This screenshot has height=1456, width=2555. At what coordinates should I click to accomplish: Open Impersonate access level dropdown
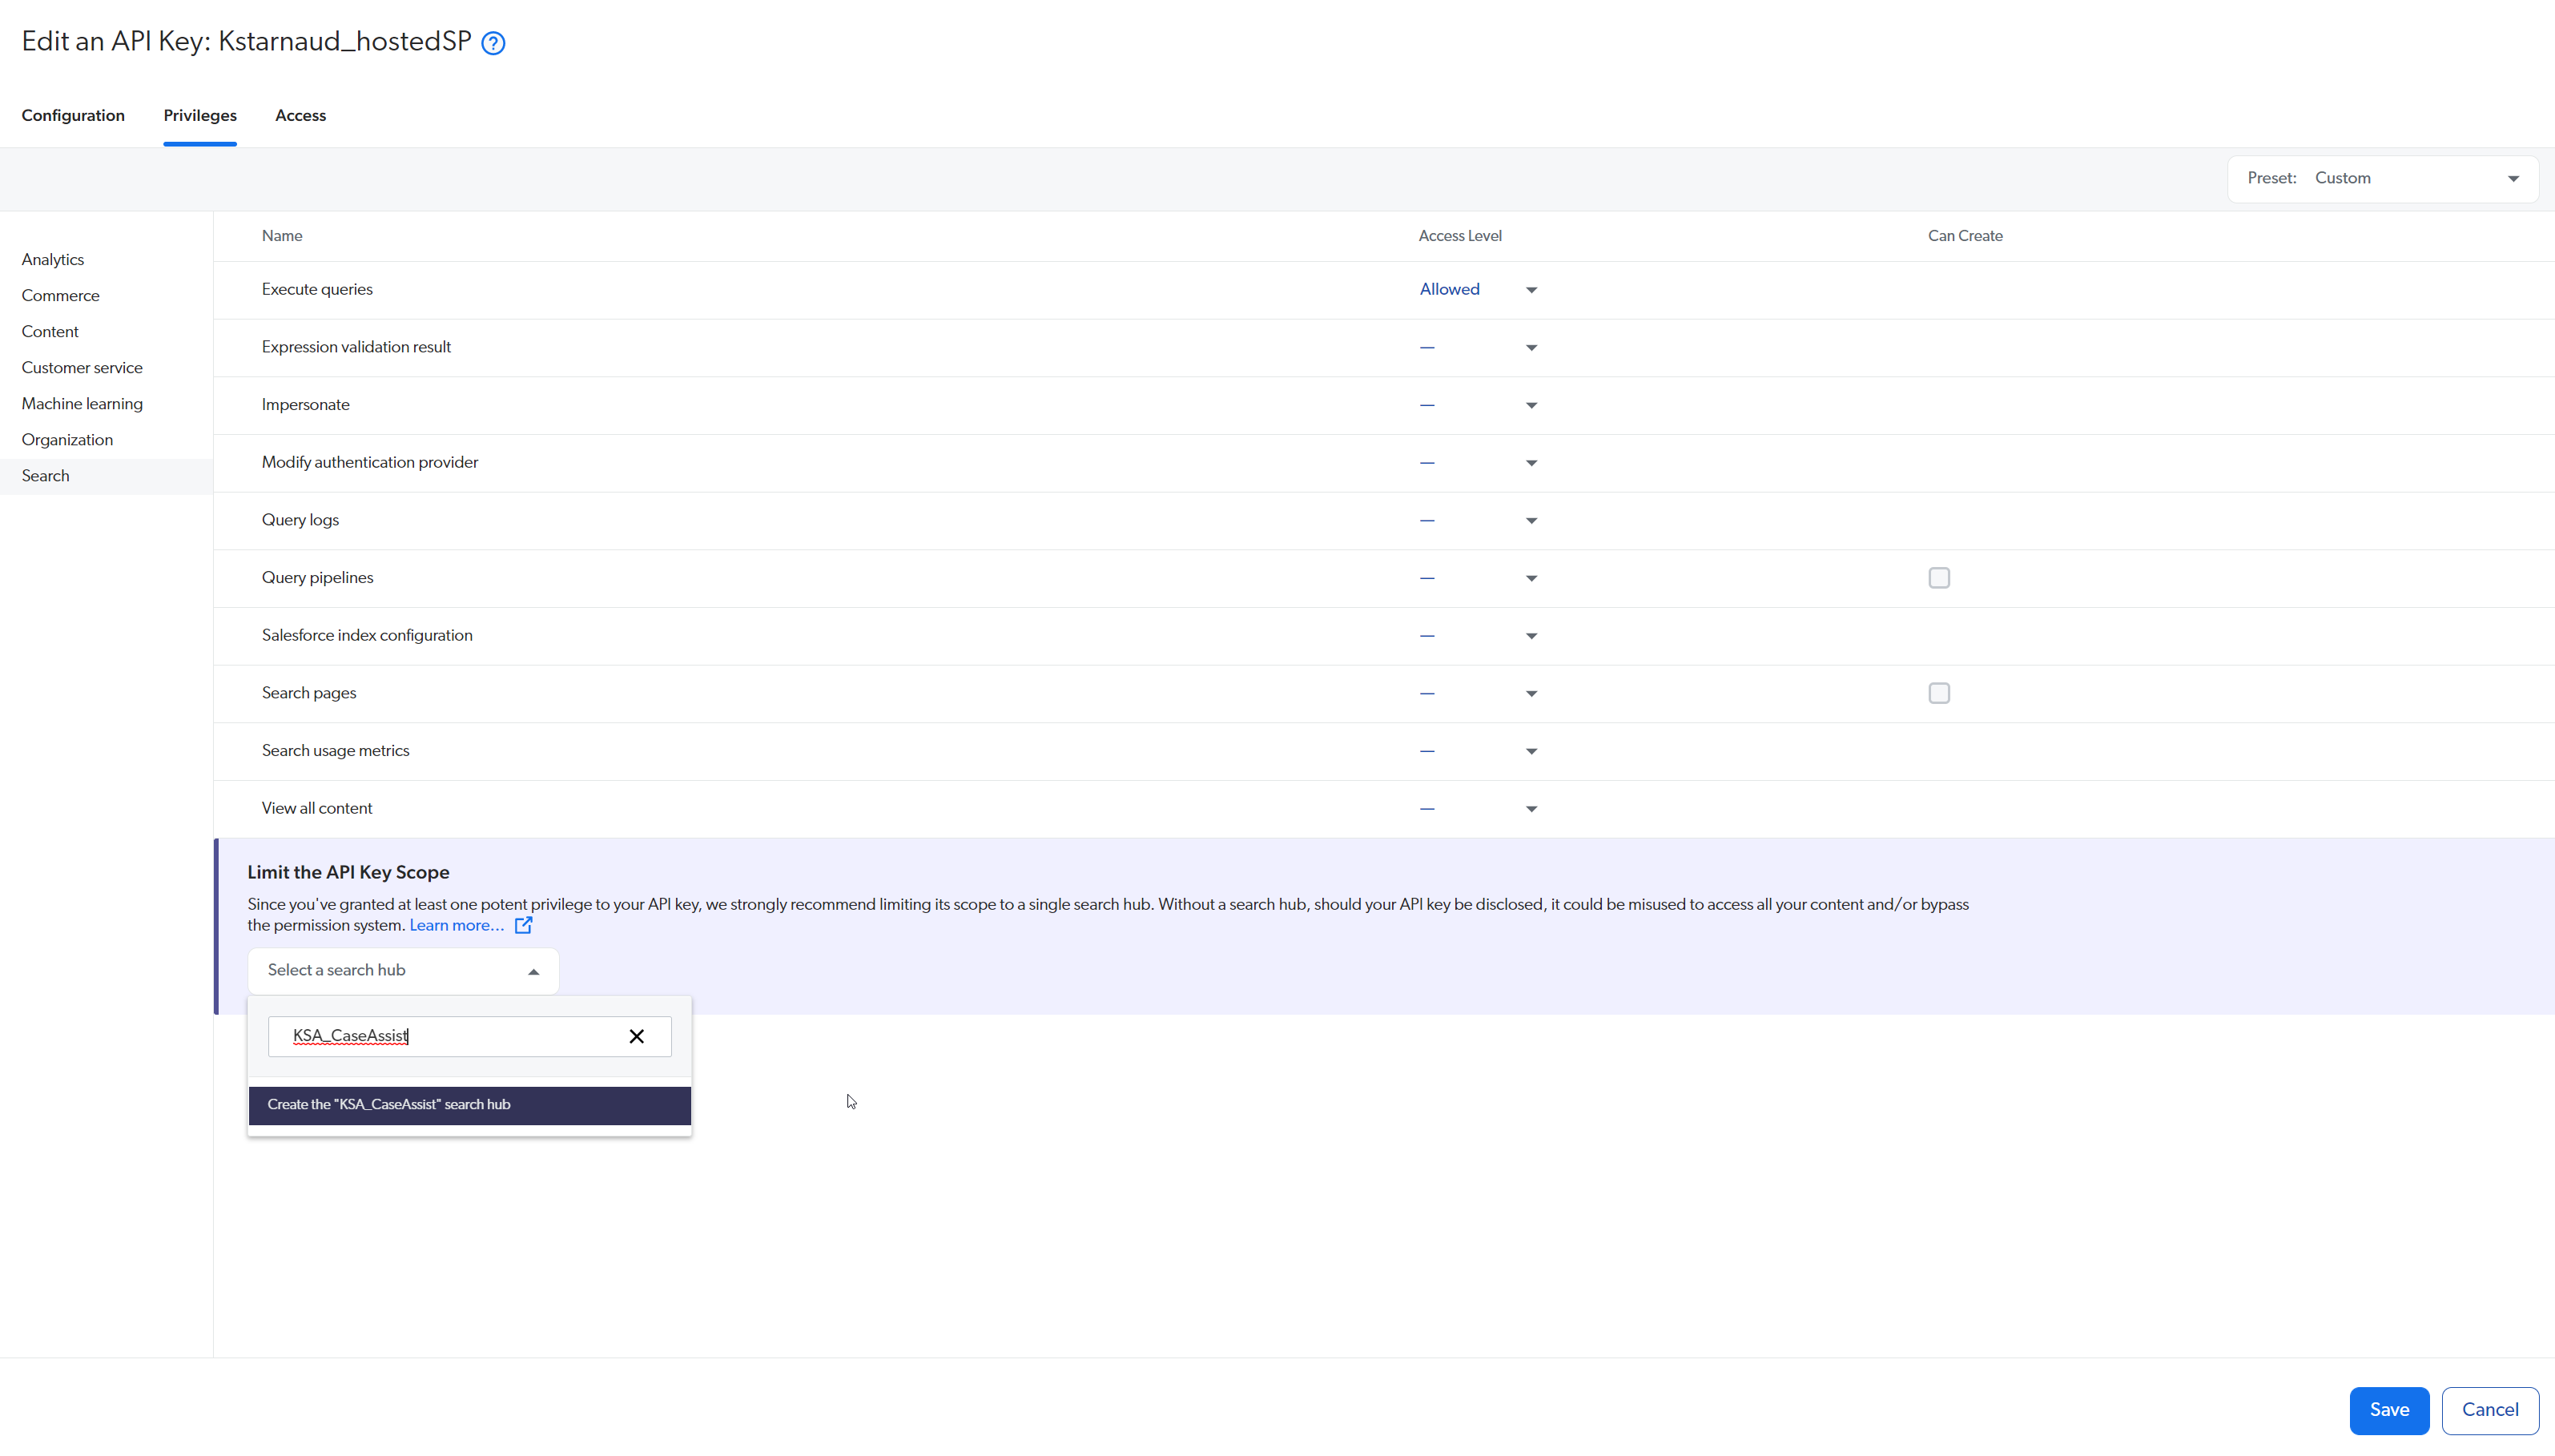click(x=1479, y=405)
